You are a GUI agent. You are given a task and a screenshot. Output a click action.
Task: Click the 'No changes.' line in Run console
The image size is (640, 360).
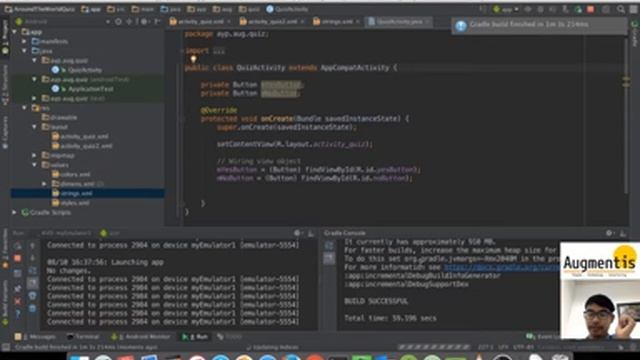coord(69,271)
